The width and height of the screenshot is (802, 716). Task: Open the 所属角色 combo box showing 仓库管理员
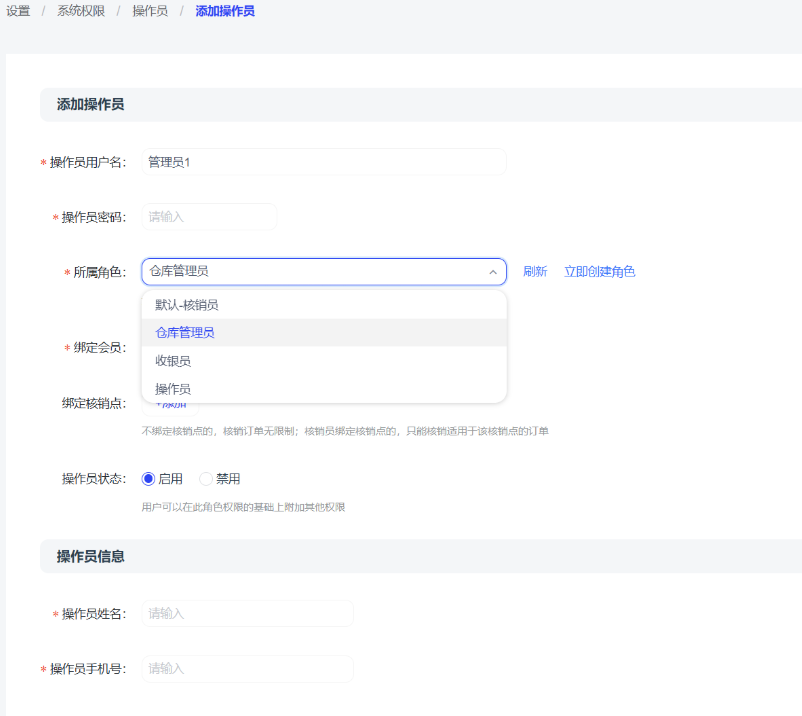coord(310,272)
